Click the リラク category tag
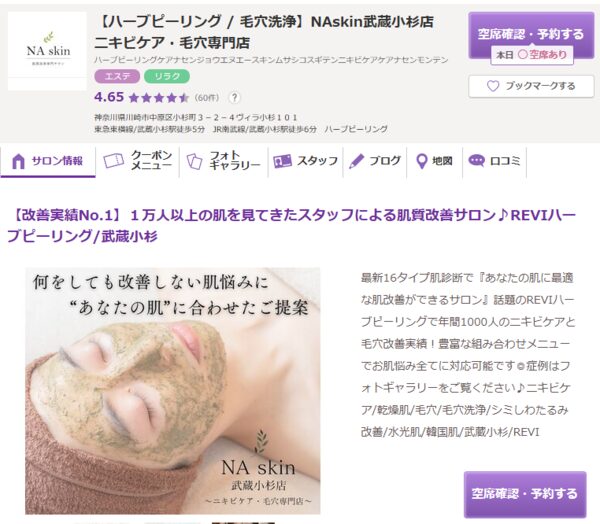This screenshot has height=524, width=600. point(167,76)
